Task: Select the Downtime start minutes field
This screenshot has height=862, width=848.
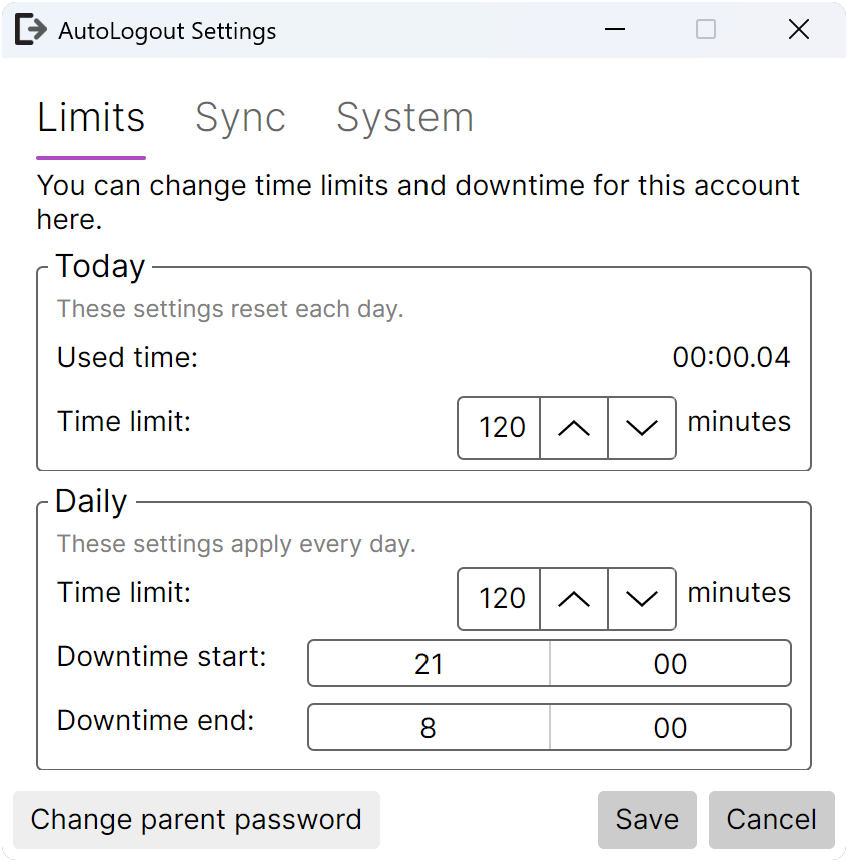Action: click(x=670, y=663)
